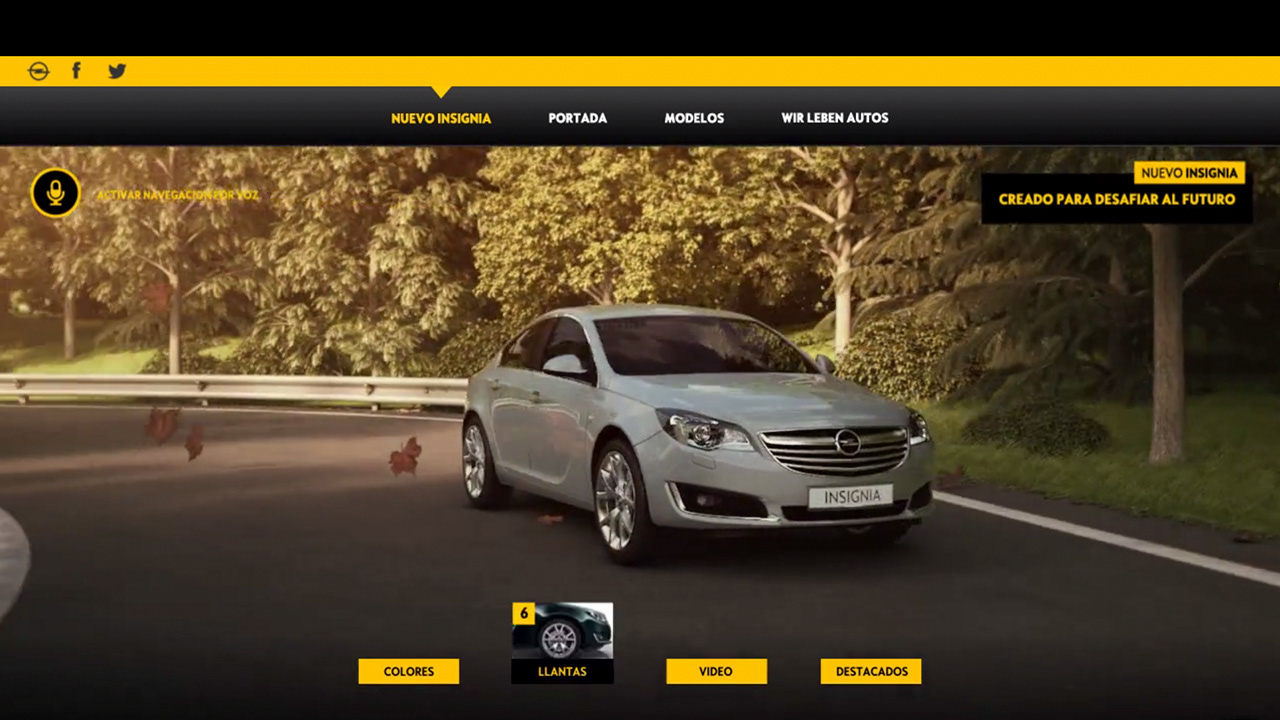This screenshot has height=720, width=1280.
Task: Open the Twitter bird icon
Action: tap(117, 71)
